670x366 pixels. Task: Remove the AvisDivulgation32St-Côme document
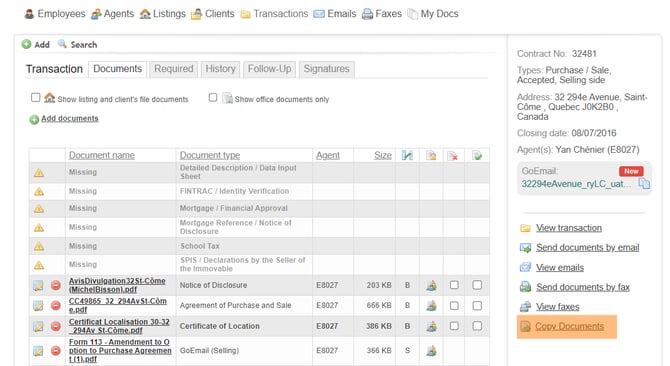coord(56,285)
